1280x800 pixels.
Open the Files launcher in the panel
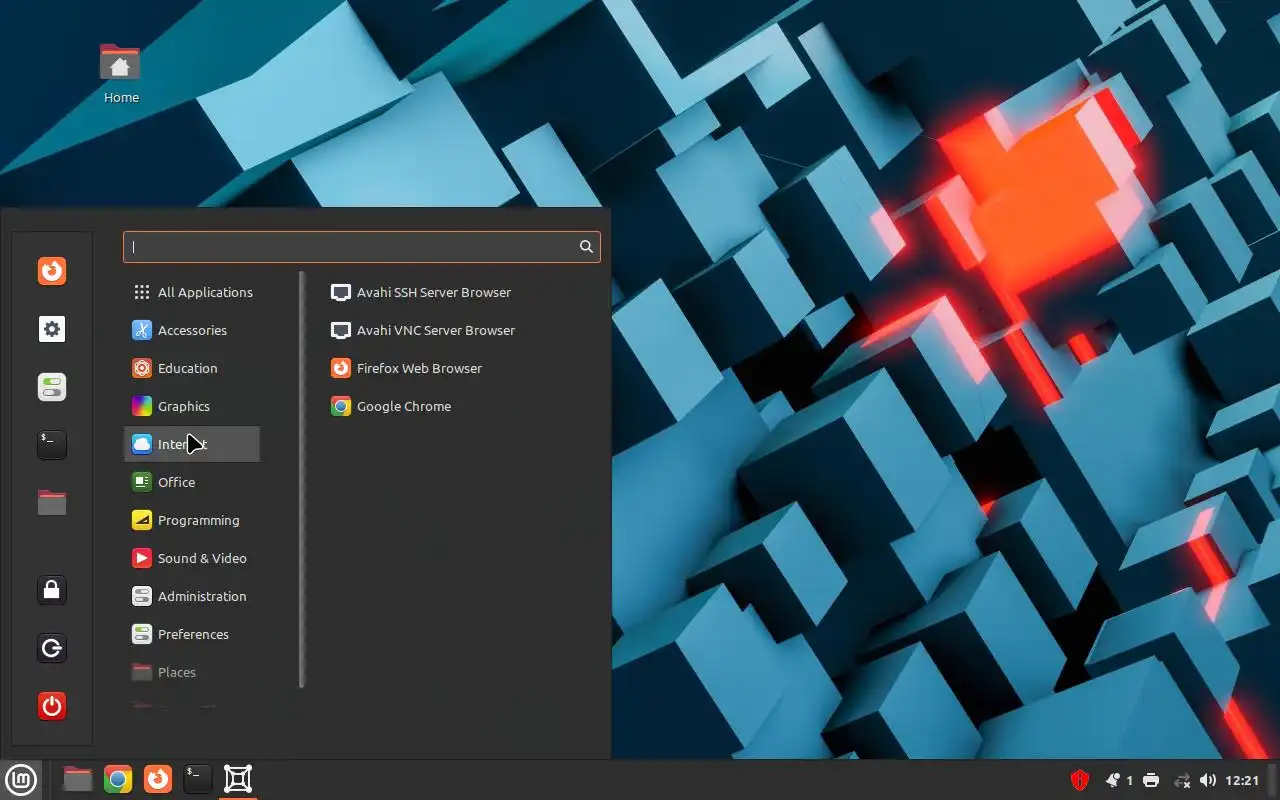tap(77, 779)
